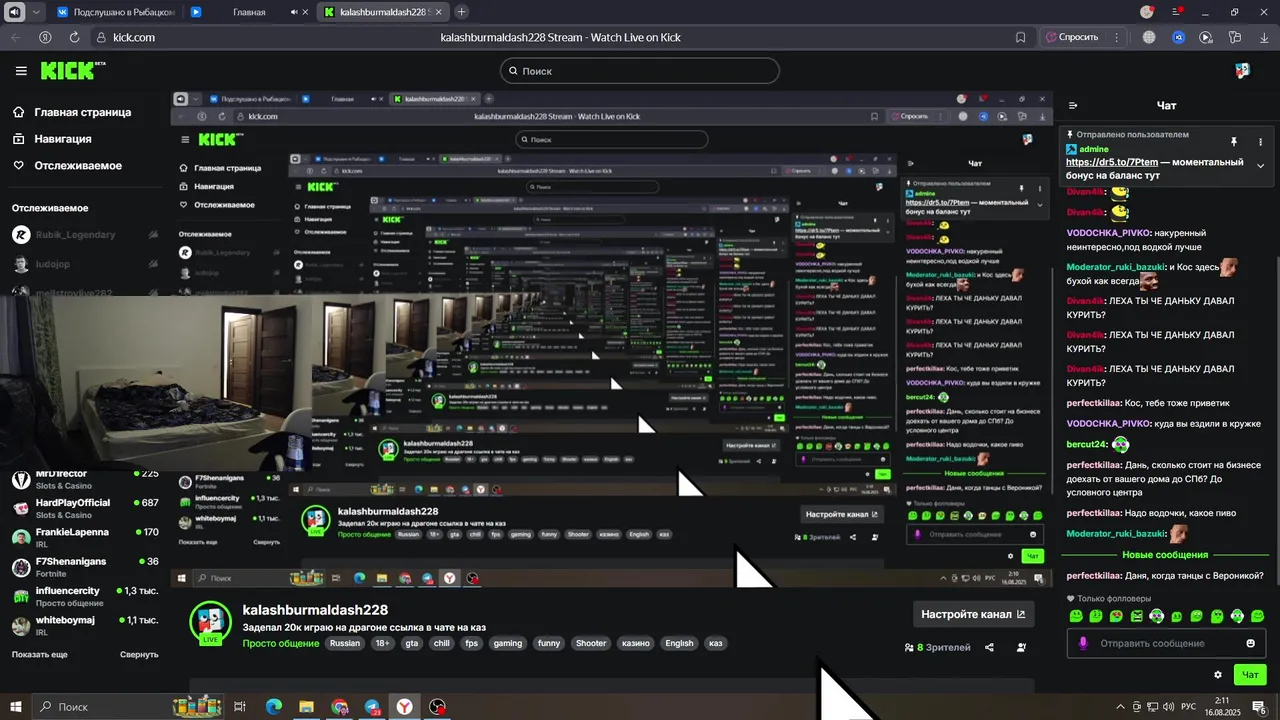Select the Shooter tag
Image resolution: width=1280 pixels, height=720 pixels.
[x=591, y=643]
